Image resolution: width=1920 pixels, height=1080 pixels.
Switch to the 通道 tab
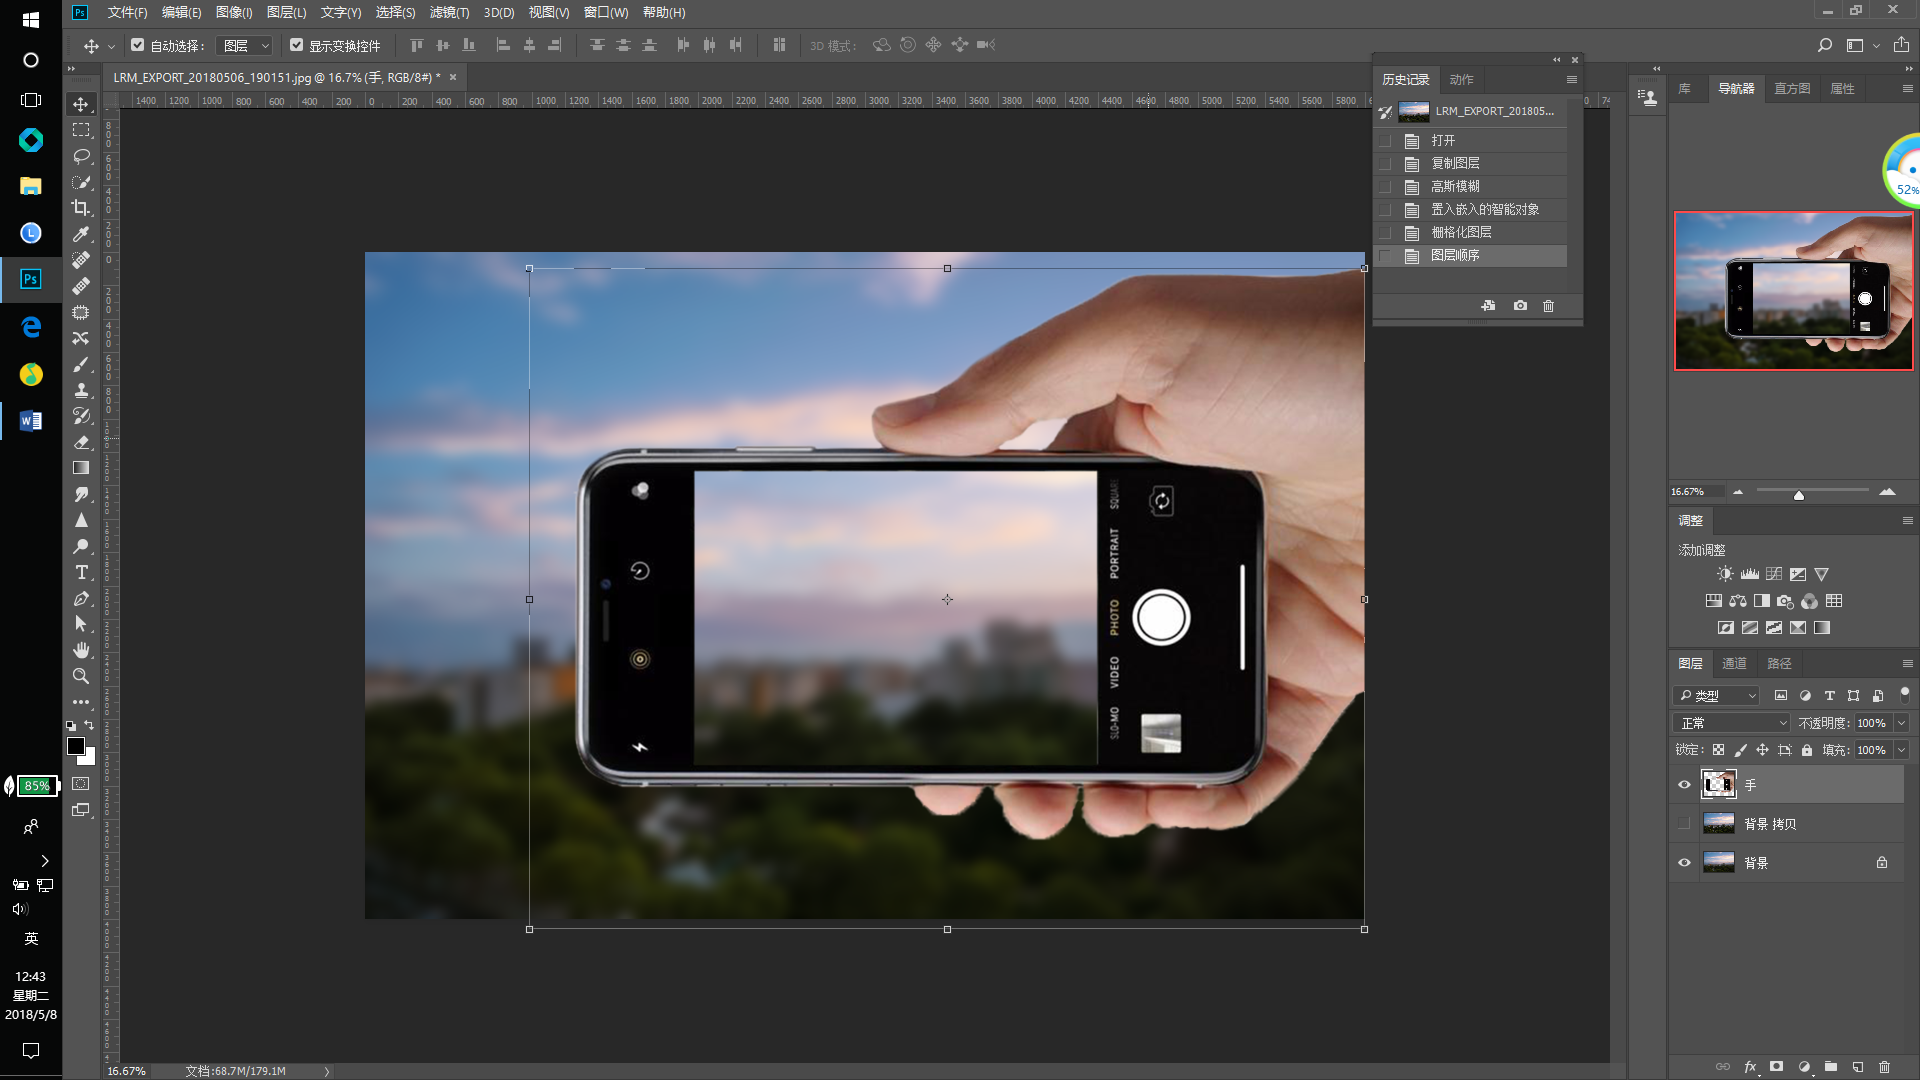[1734, 664]
